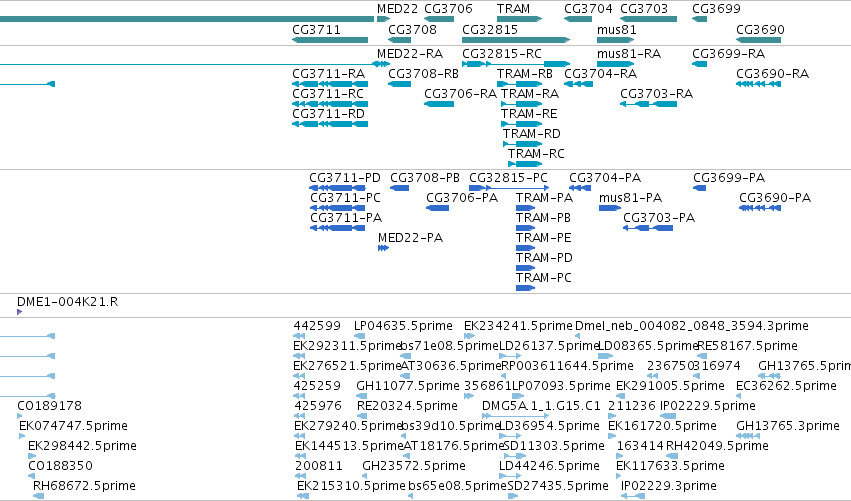Select the CG3699 gene label
Screen dimensions: 851x501
click(716, 9)
